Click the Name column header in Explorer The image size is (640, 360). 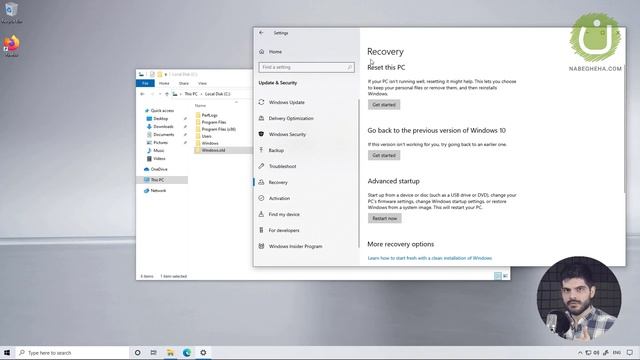(200, 106)
